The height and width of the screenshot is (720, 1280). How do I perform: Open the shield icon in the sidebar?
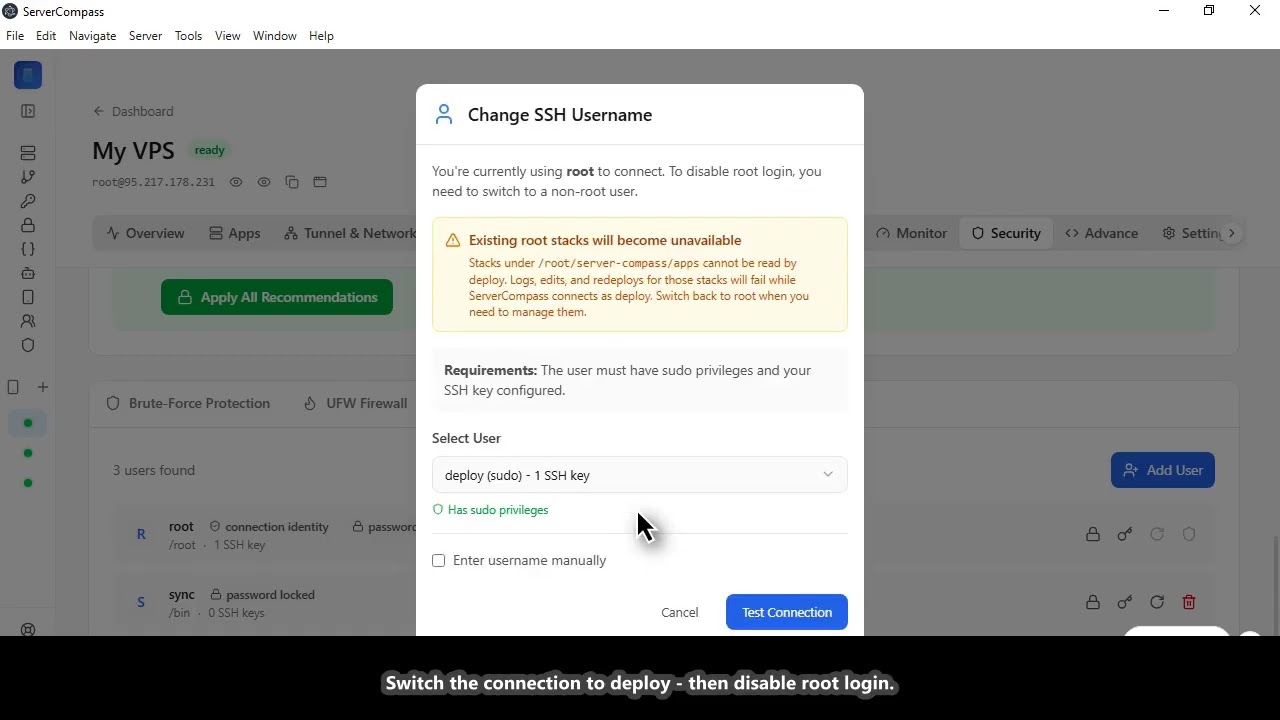(28, 345)
